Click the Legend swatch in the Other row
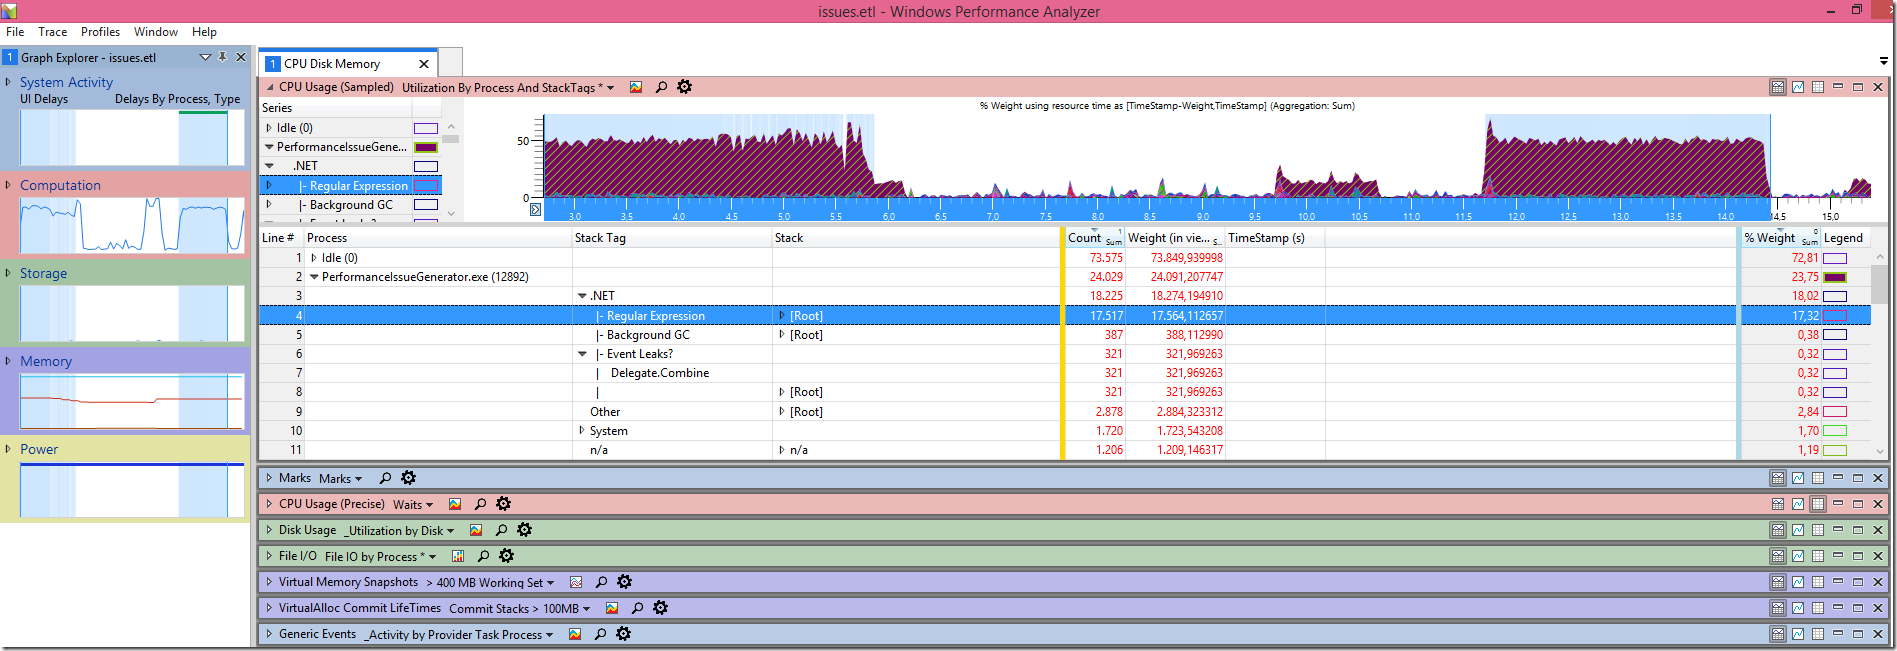 point(1835,412)
